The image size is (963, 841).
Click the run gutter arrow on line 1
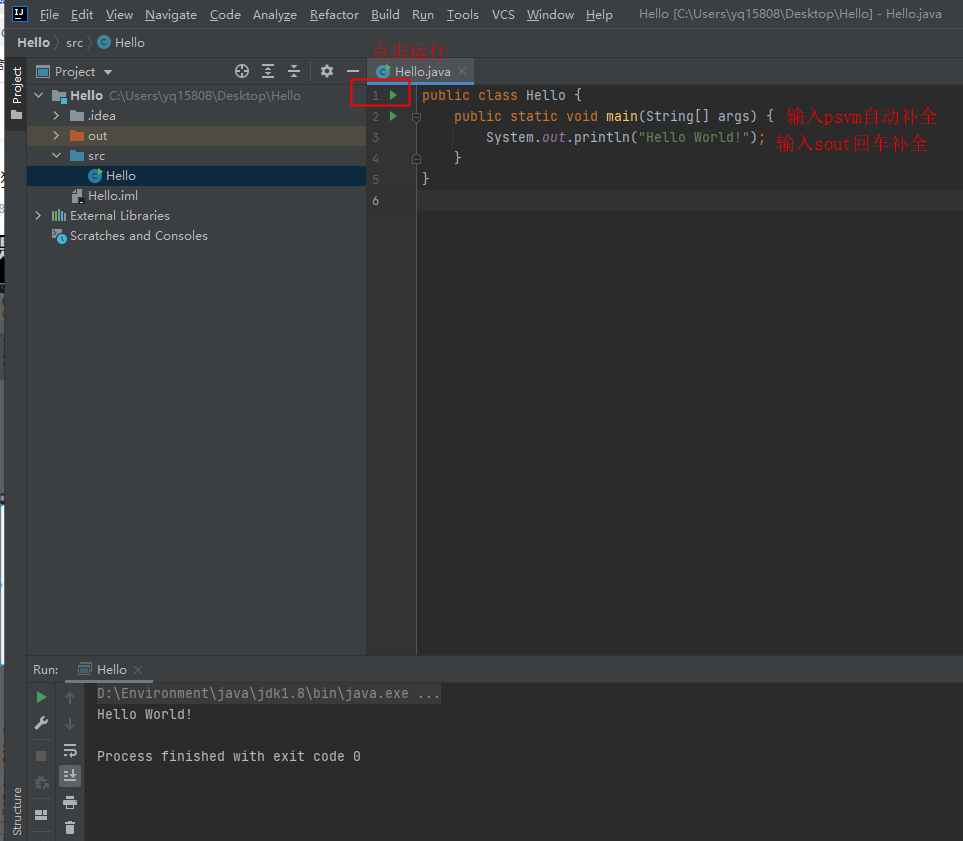[393, 95]
